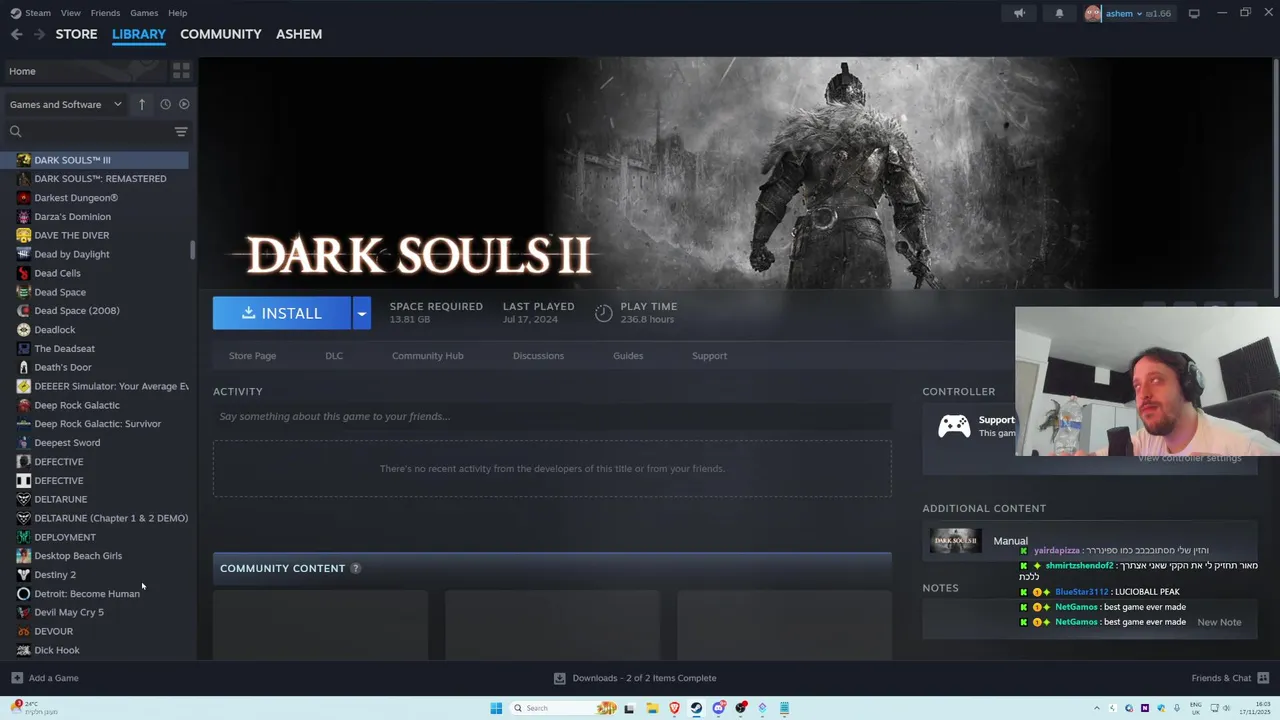Click the Destiny 2 game icon
Viewport: 1280px width, 720px height.
24,575
